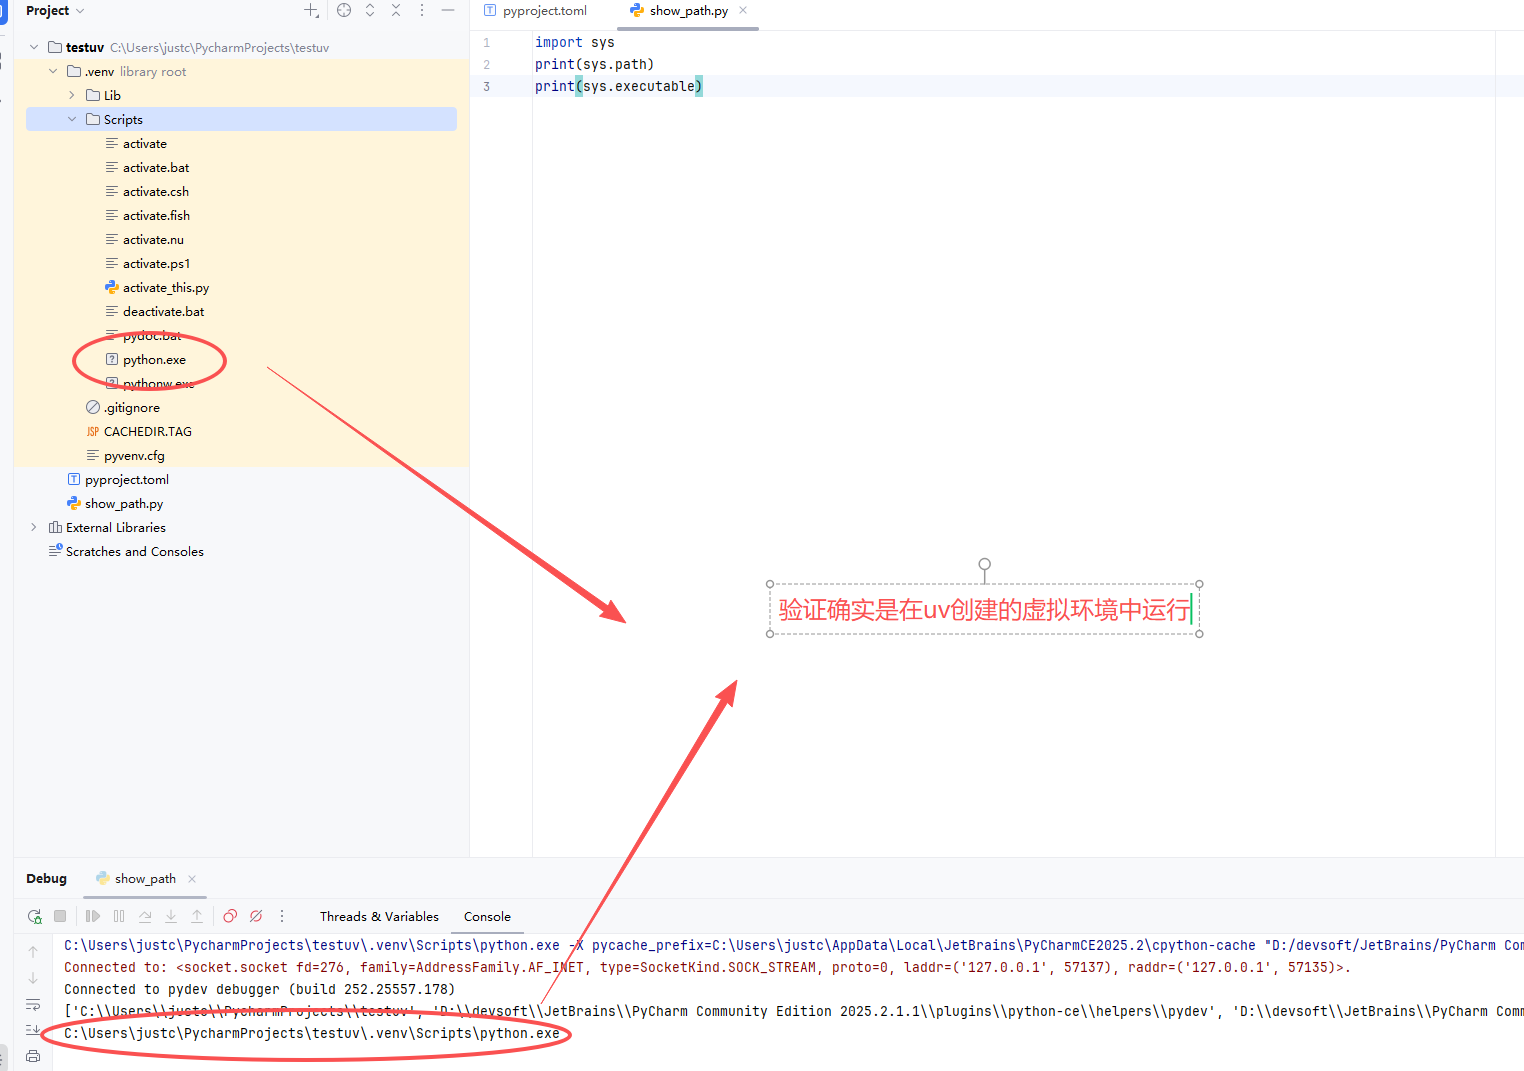This screenshot has height=1071, width=1524.
Task: Toggle Mute Breakpoints in debug toolbar
Action: [256, 916]
